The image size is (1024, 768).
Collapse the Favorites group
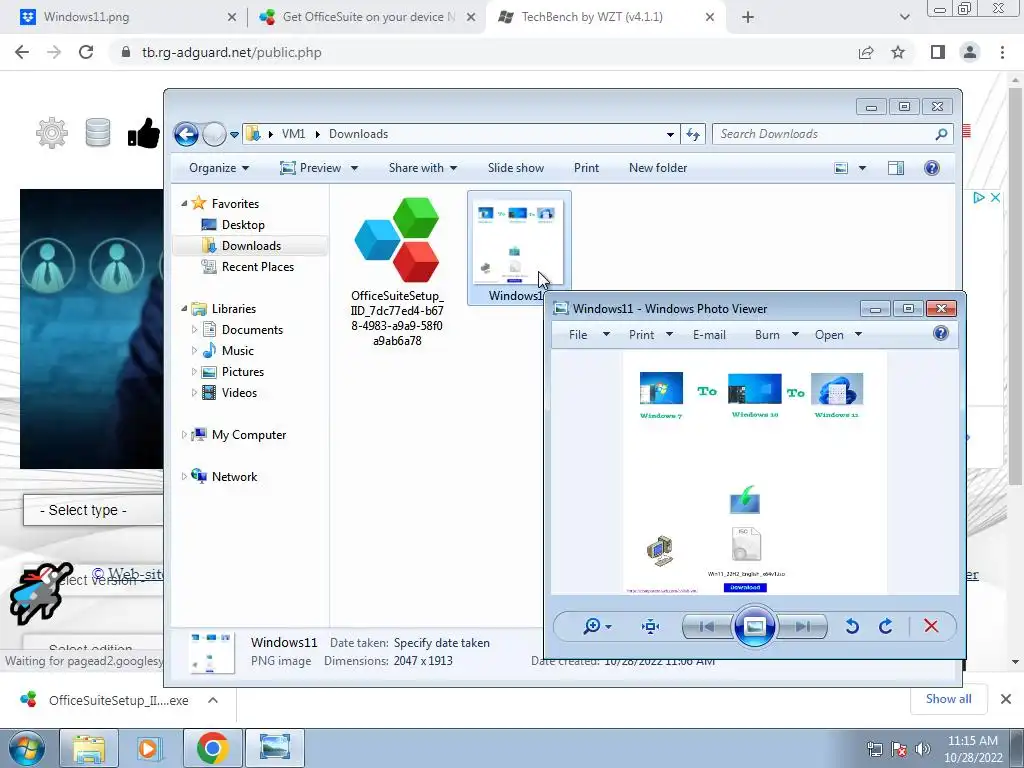184,204
